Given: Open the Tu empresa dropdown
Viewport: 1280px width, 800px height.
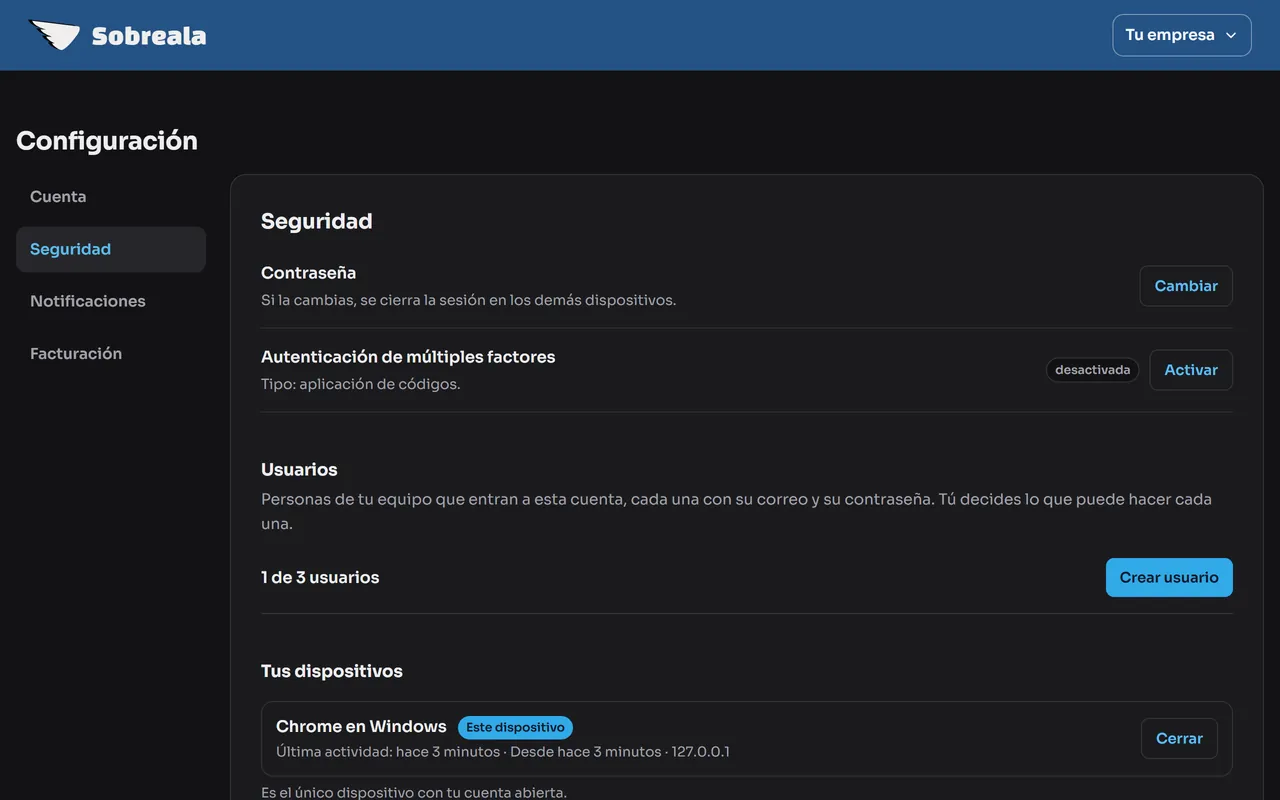Looking at the screenshot, I should [x=1181, y=35].
